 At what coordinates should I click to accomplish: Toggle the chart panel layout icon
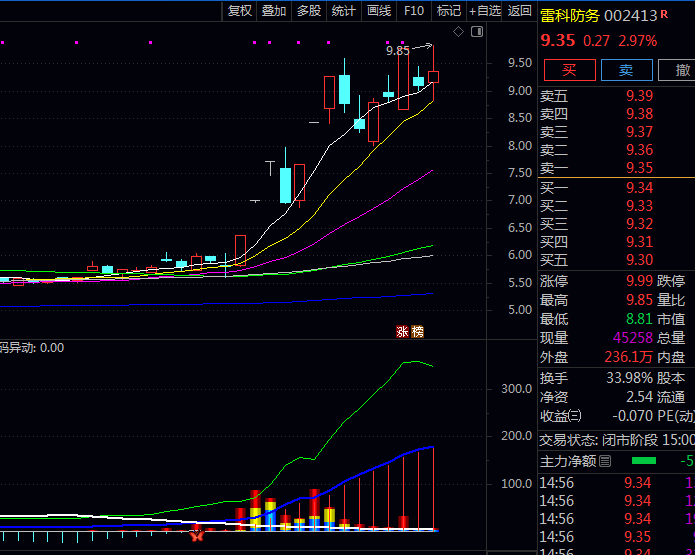coord(475,32)
